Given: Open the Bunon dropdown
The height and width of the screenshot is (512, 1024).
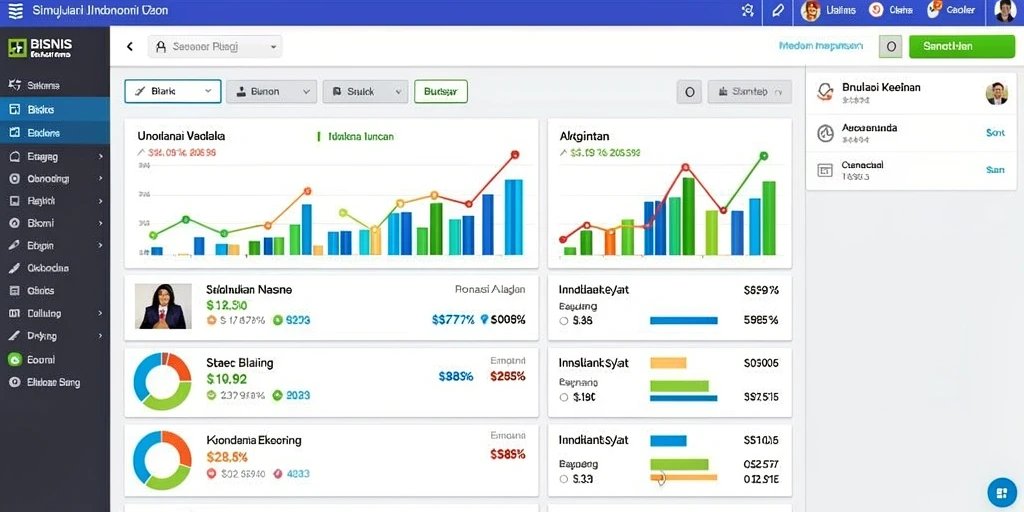Looking at the screenshot, I should coord(272,91).
